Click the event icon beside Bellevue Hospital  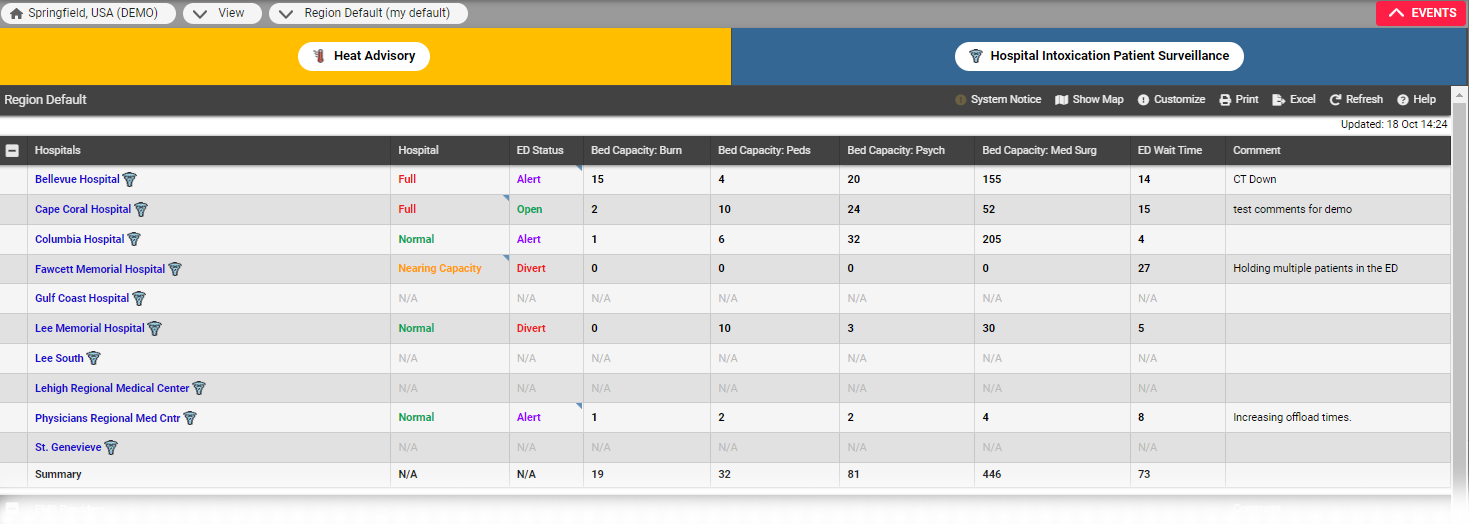pyautogui.click(x=129, y=180)
